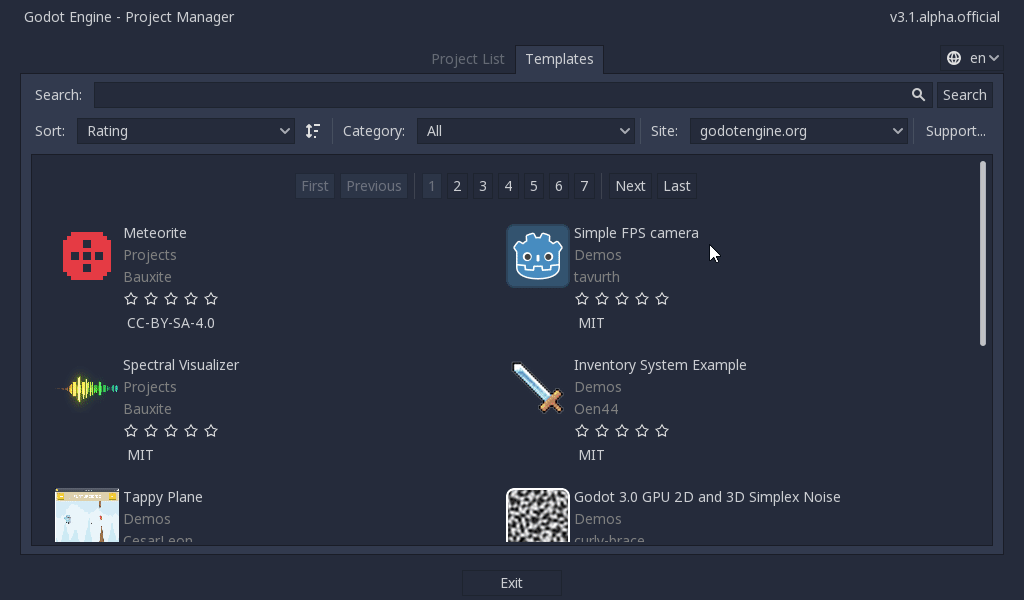Screen dimensions: 1024x600
Task: Click MIT license under Spectral Visualizer
Action: coord(140,455)
